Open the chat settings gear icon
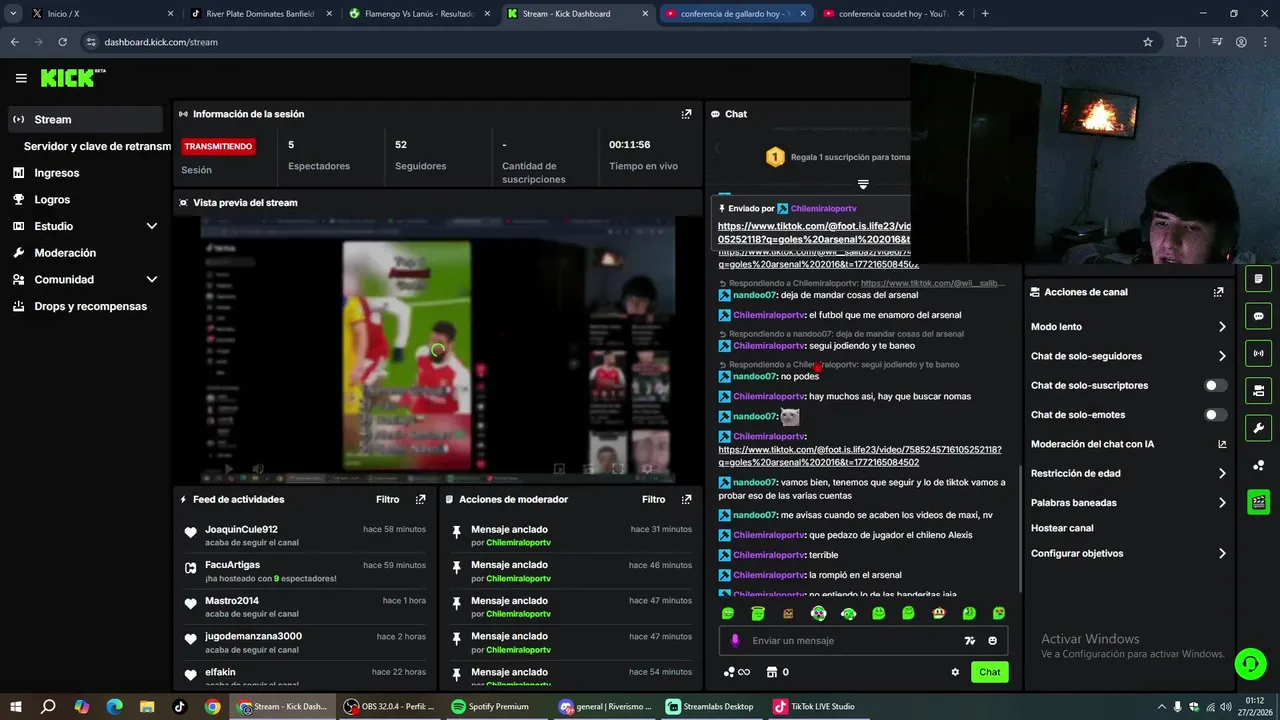This screenshot has height=720, width=1280. [x=955, y=672]
